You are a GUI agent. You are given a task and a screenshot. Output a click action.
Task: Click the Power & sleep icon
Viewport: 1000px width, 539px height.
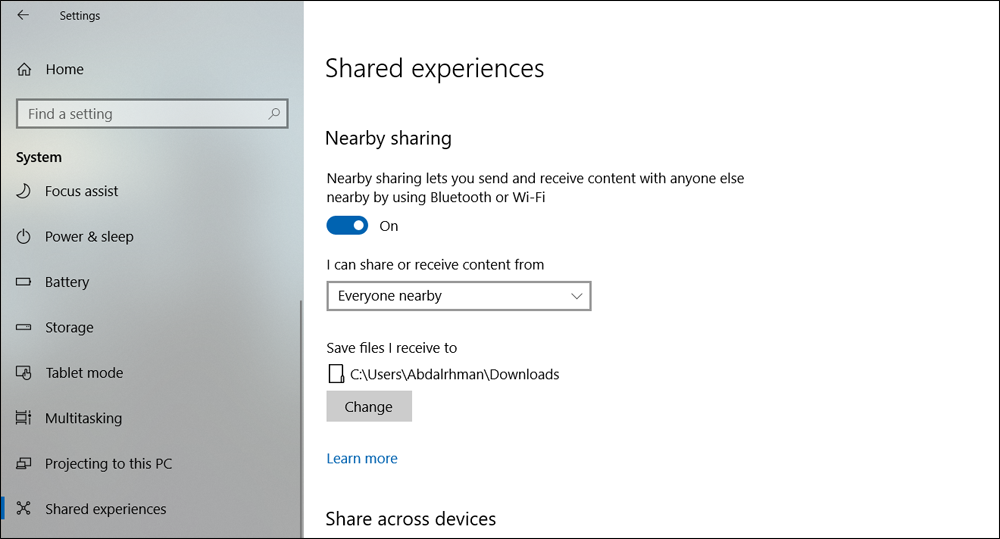(25, 237)
